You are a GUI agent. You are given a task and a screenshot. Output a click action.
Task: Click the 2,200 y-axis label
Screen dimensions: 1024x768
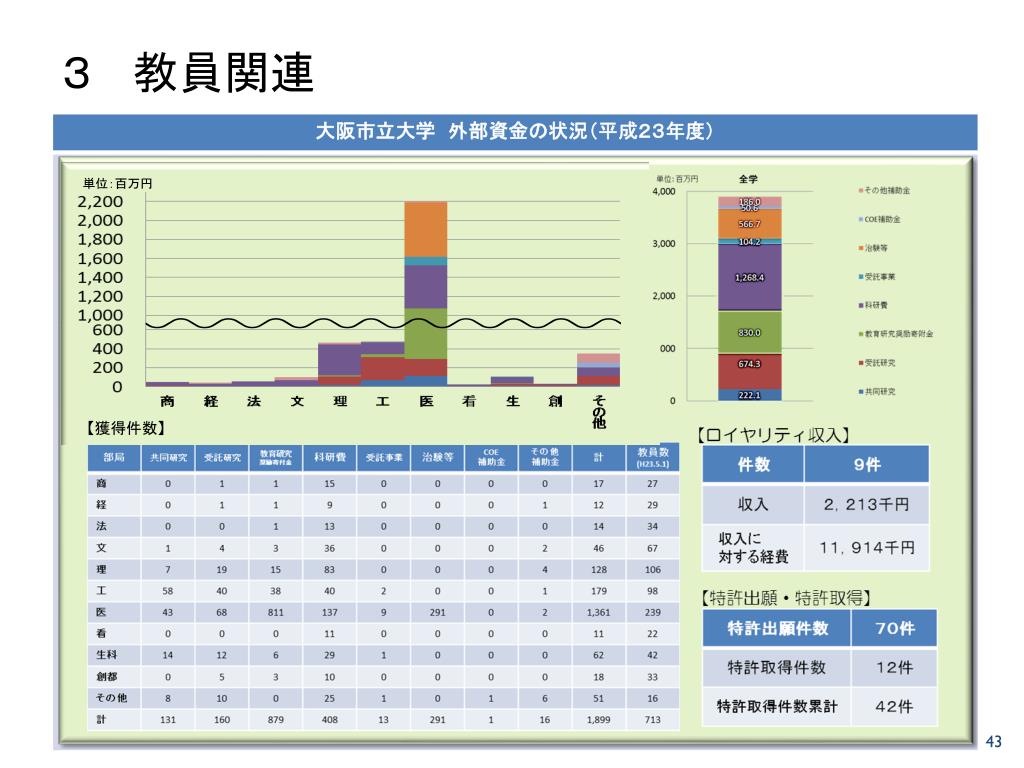(x=101, y=201)
